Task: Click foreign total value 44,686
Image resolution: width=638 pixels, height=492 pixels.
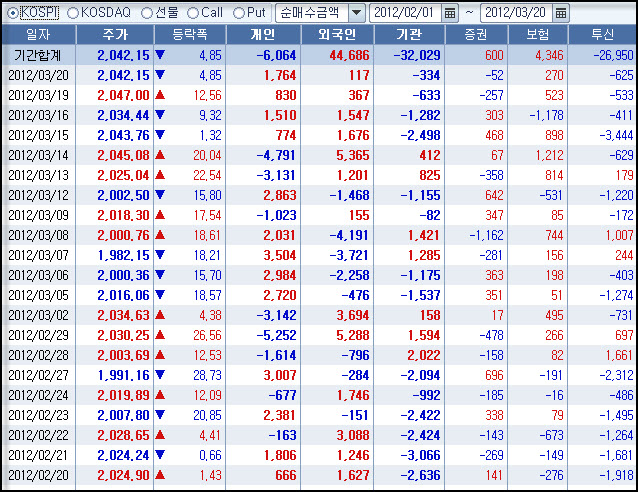Action: coord(350,55)
